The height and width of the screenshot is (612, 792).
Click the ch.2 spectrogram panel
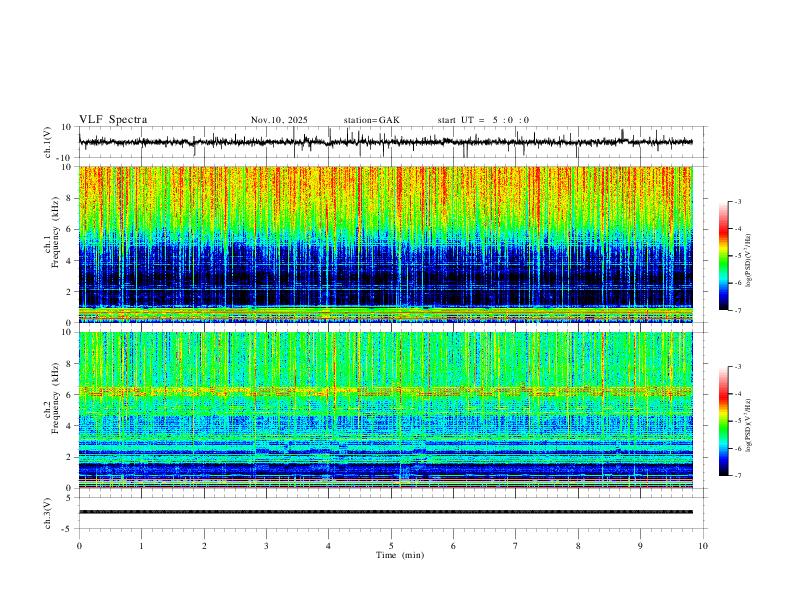pyautogui.click(x=385, y=410)
